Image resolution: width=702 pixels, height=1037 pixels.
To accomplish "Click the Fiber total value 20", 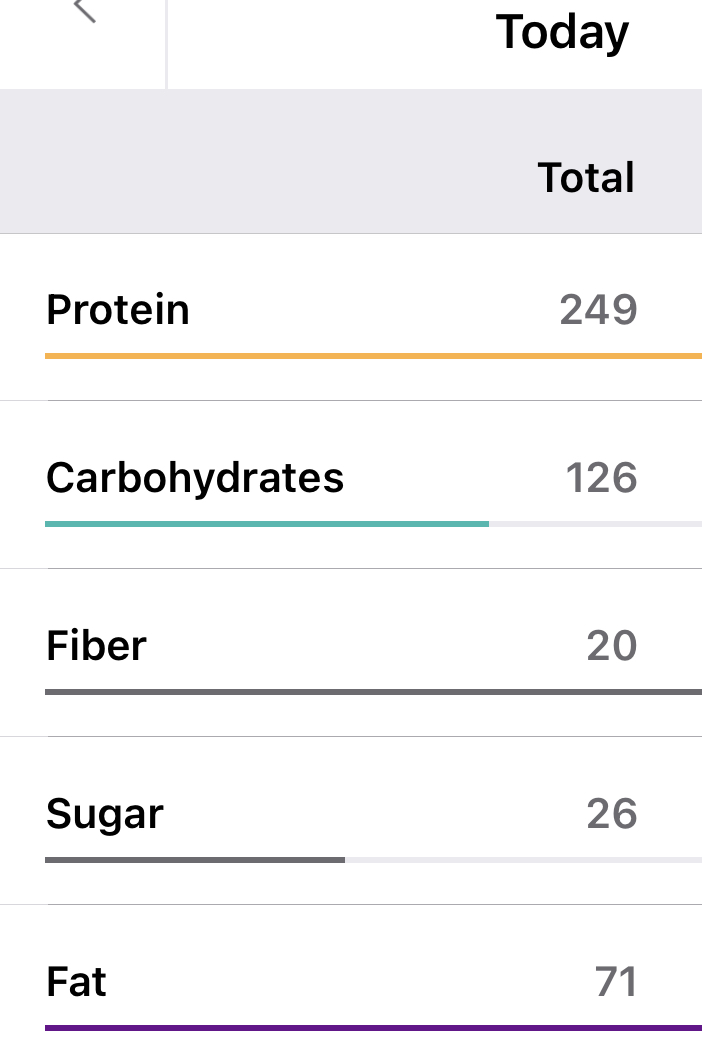I will 611,646.
